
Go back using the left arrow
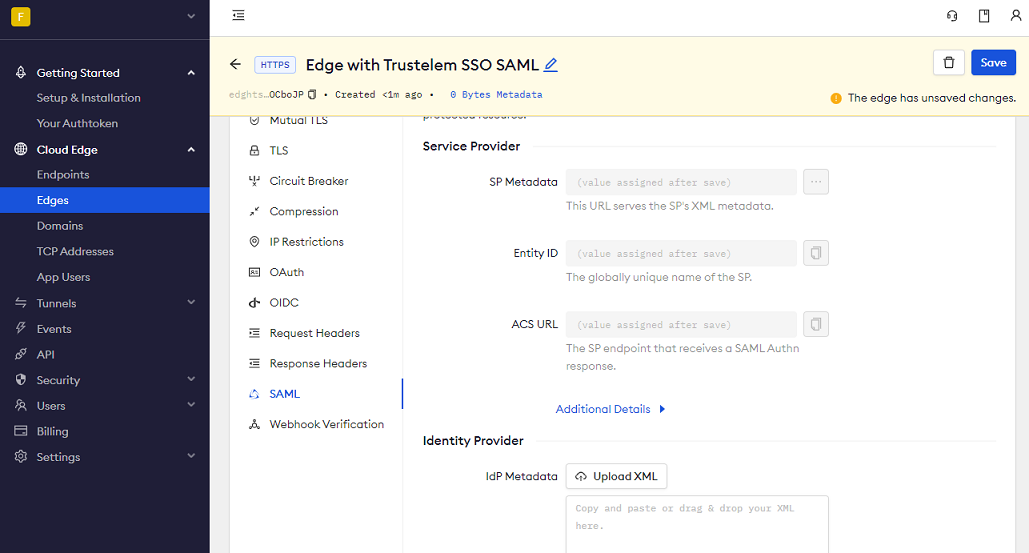point(236,64)
